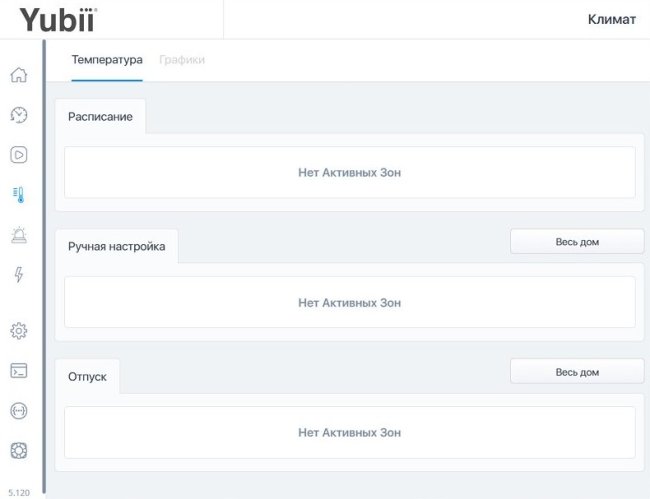Image resolution: width=650 pixels, height=499 pixels.
Task: Select the Climate thermometer icon
Action: (x=18, y=194)
